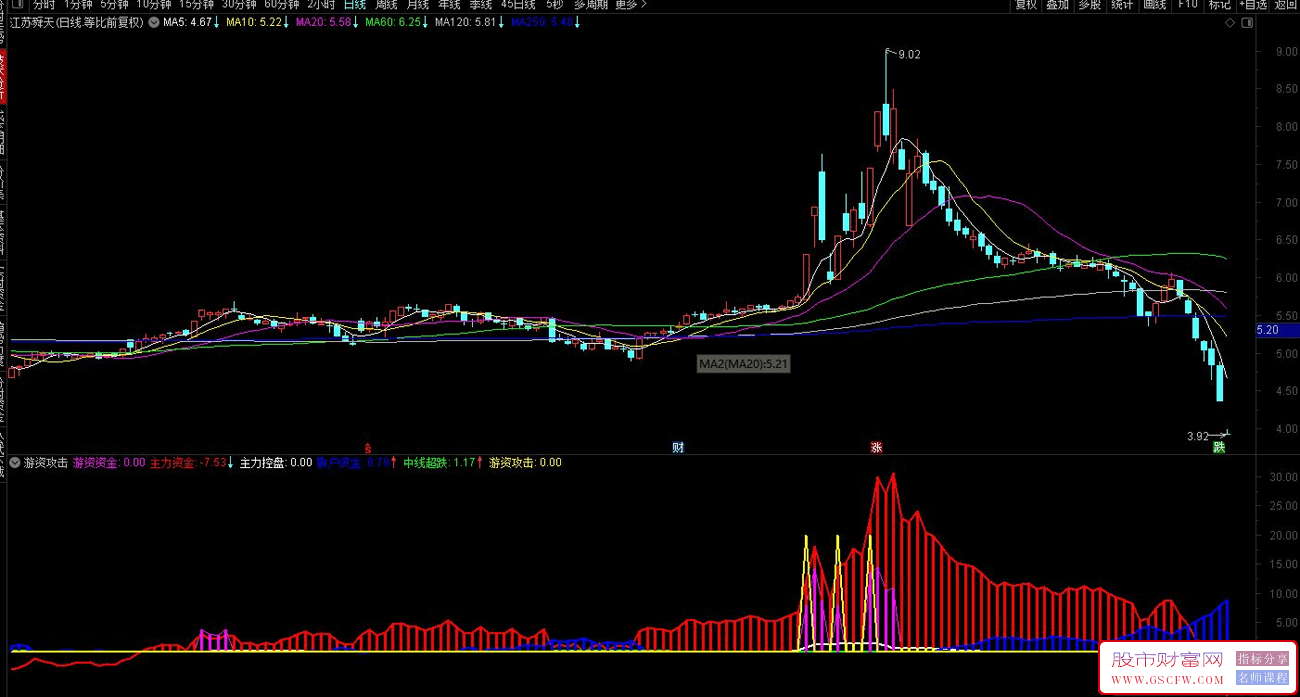
Task: Open the 复权 adjustment menu
Action: coord(1026,4)
